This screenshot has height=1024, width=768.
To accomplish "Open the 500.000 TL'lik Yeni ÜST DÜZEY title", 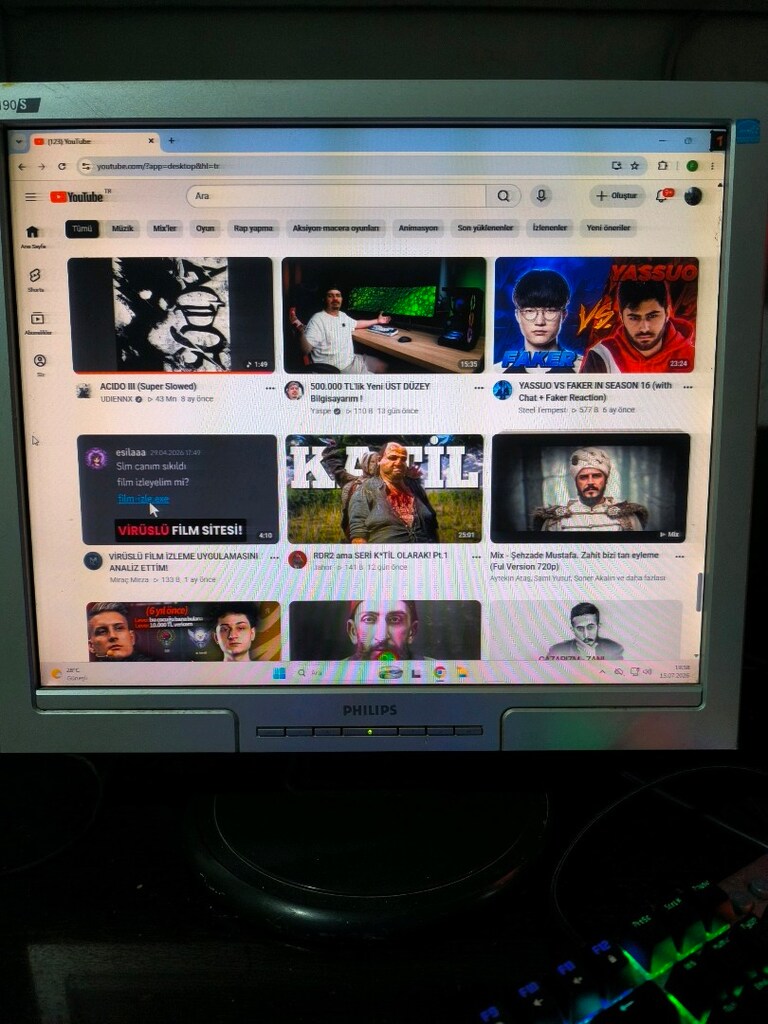I will (370, 392).
